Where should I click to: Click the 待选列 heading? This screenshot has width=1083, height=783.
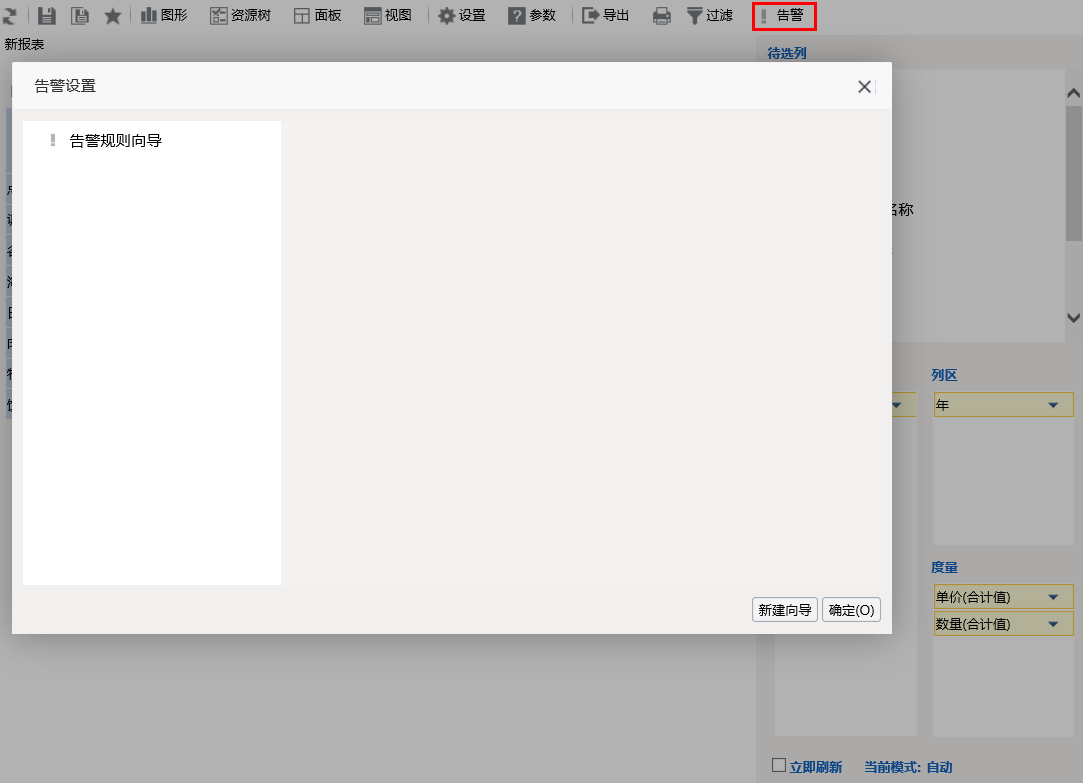pyautogui.click(x=787, y=53)
